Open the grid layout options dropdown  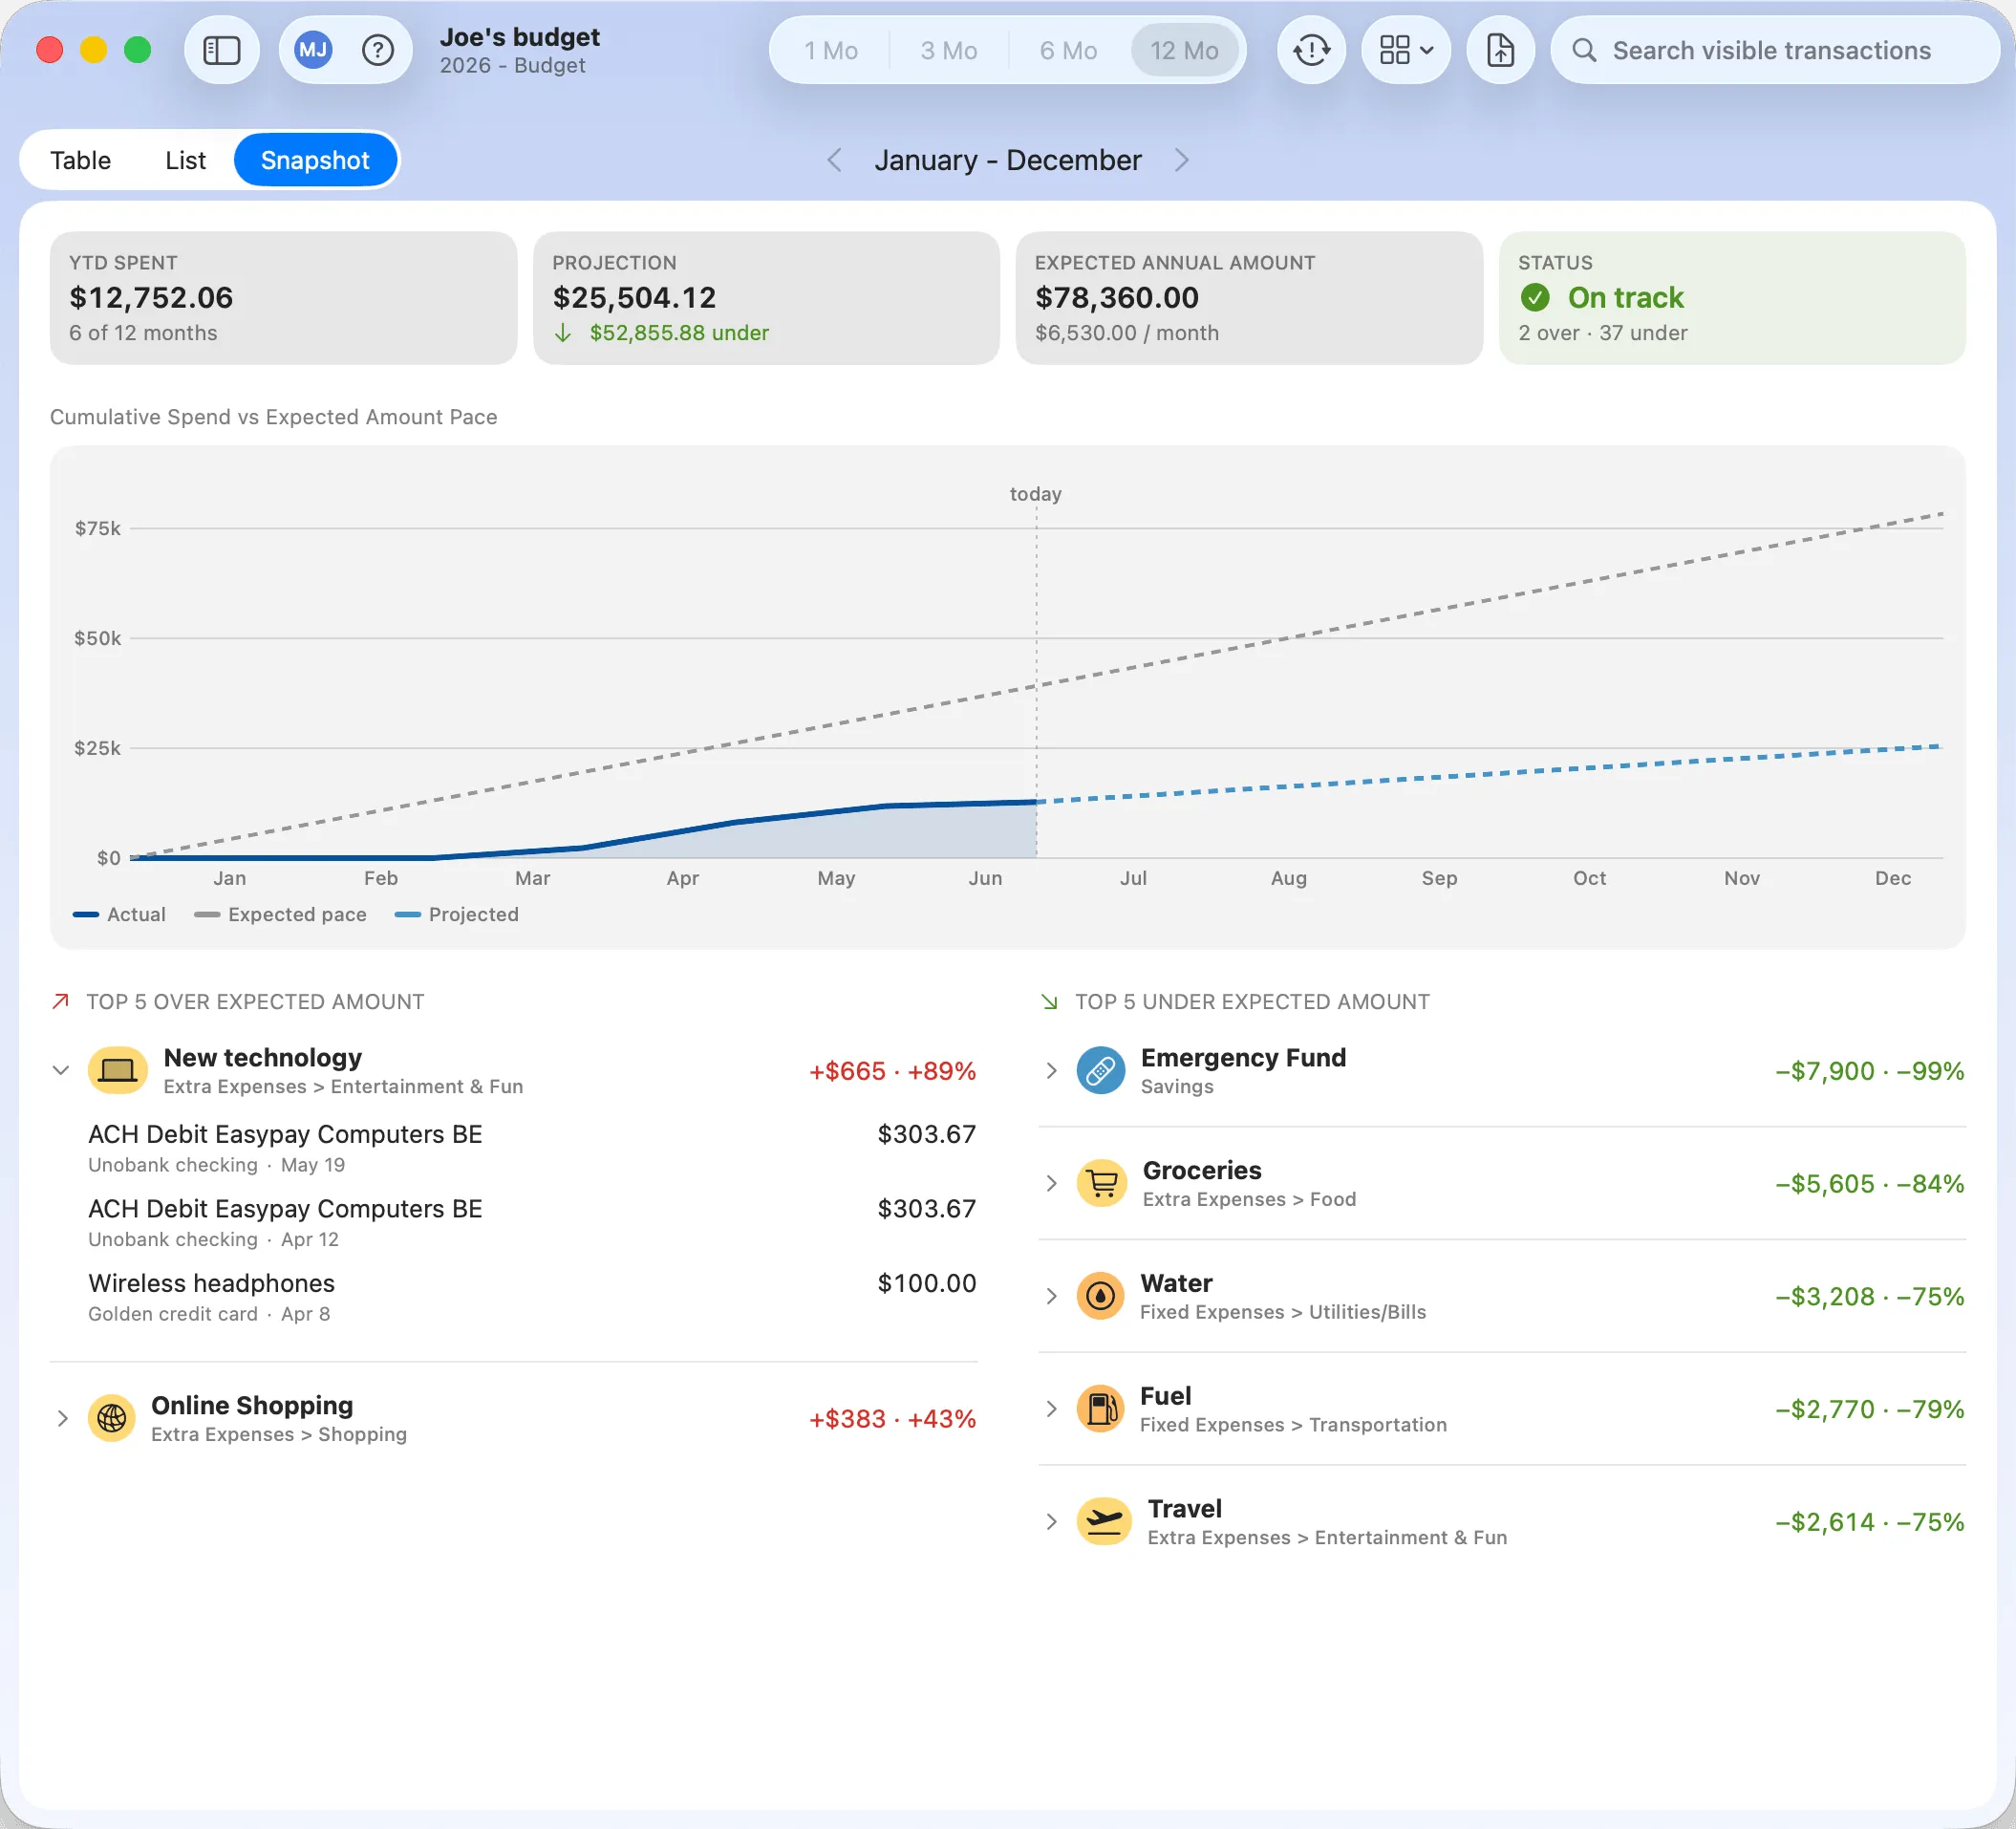1405,50
